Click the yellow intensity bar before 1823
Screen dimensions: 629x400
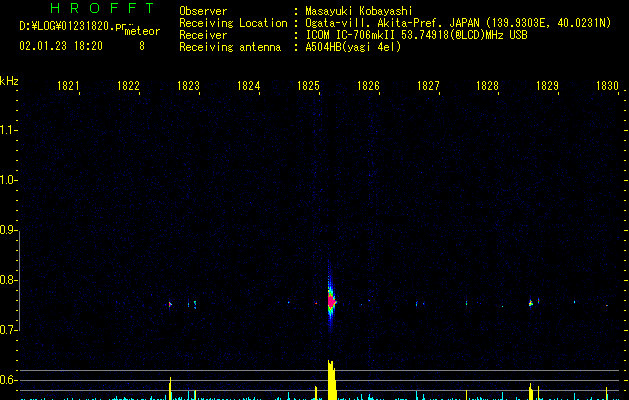coord(170,388)
